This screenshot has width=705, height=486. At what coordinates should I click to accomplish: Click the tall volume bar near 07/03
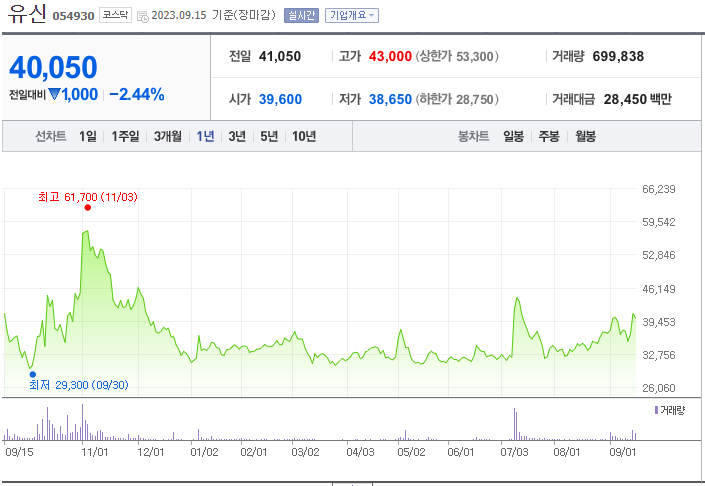point(514,424)
